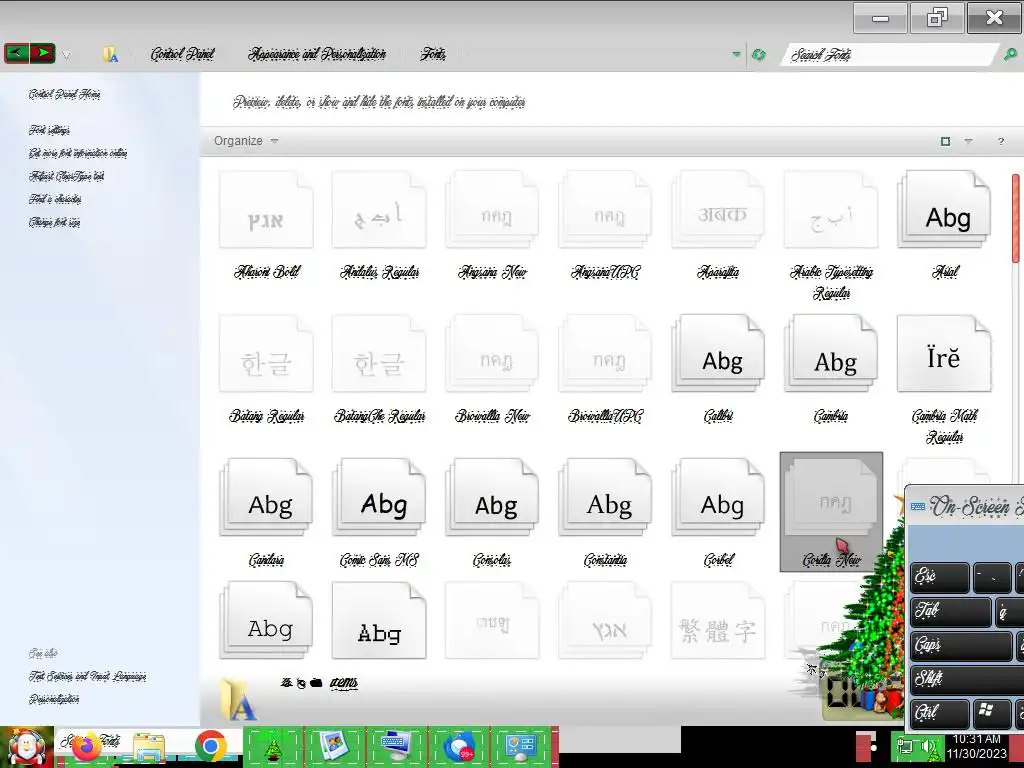This screenshot has height=768, width=1024.
Task: Open File Explorer from the taskbar
Action: (x=150, y=746)
